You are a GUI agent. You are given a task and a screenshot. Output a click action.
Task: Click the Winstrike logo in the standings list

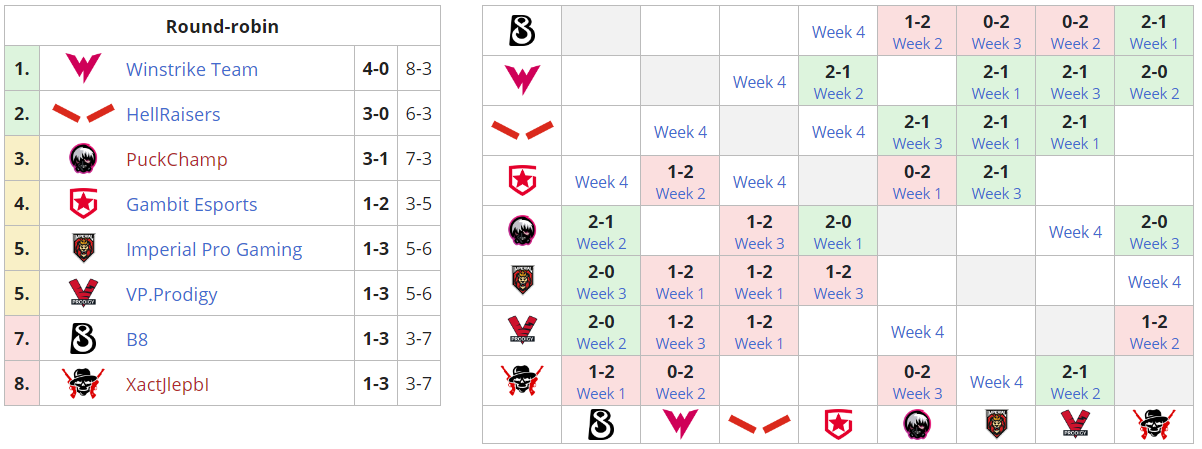point(82,69)
